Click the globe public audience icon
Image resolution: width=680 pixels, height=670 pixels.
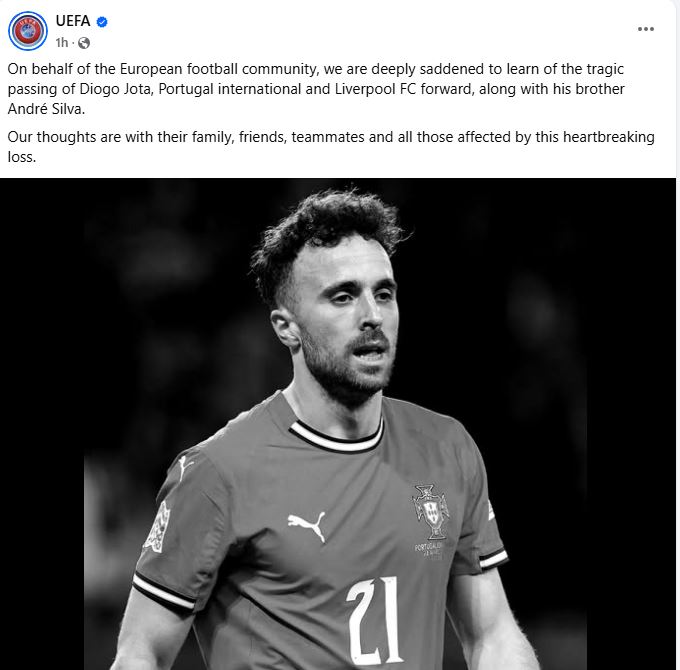coord(84,42)
